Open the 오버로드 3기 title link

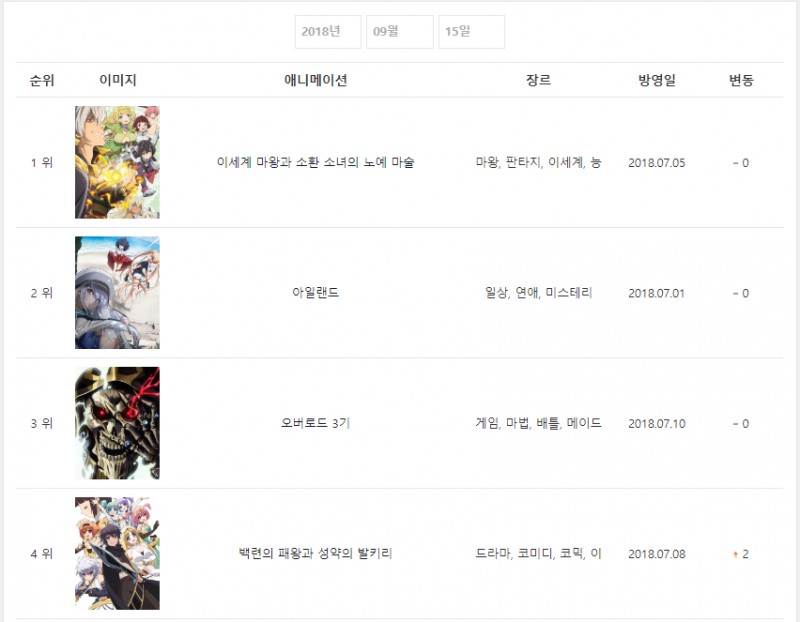point(315,423)
